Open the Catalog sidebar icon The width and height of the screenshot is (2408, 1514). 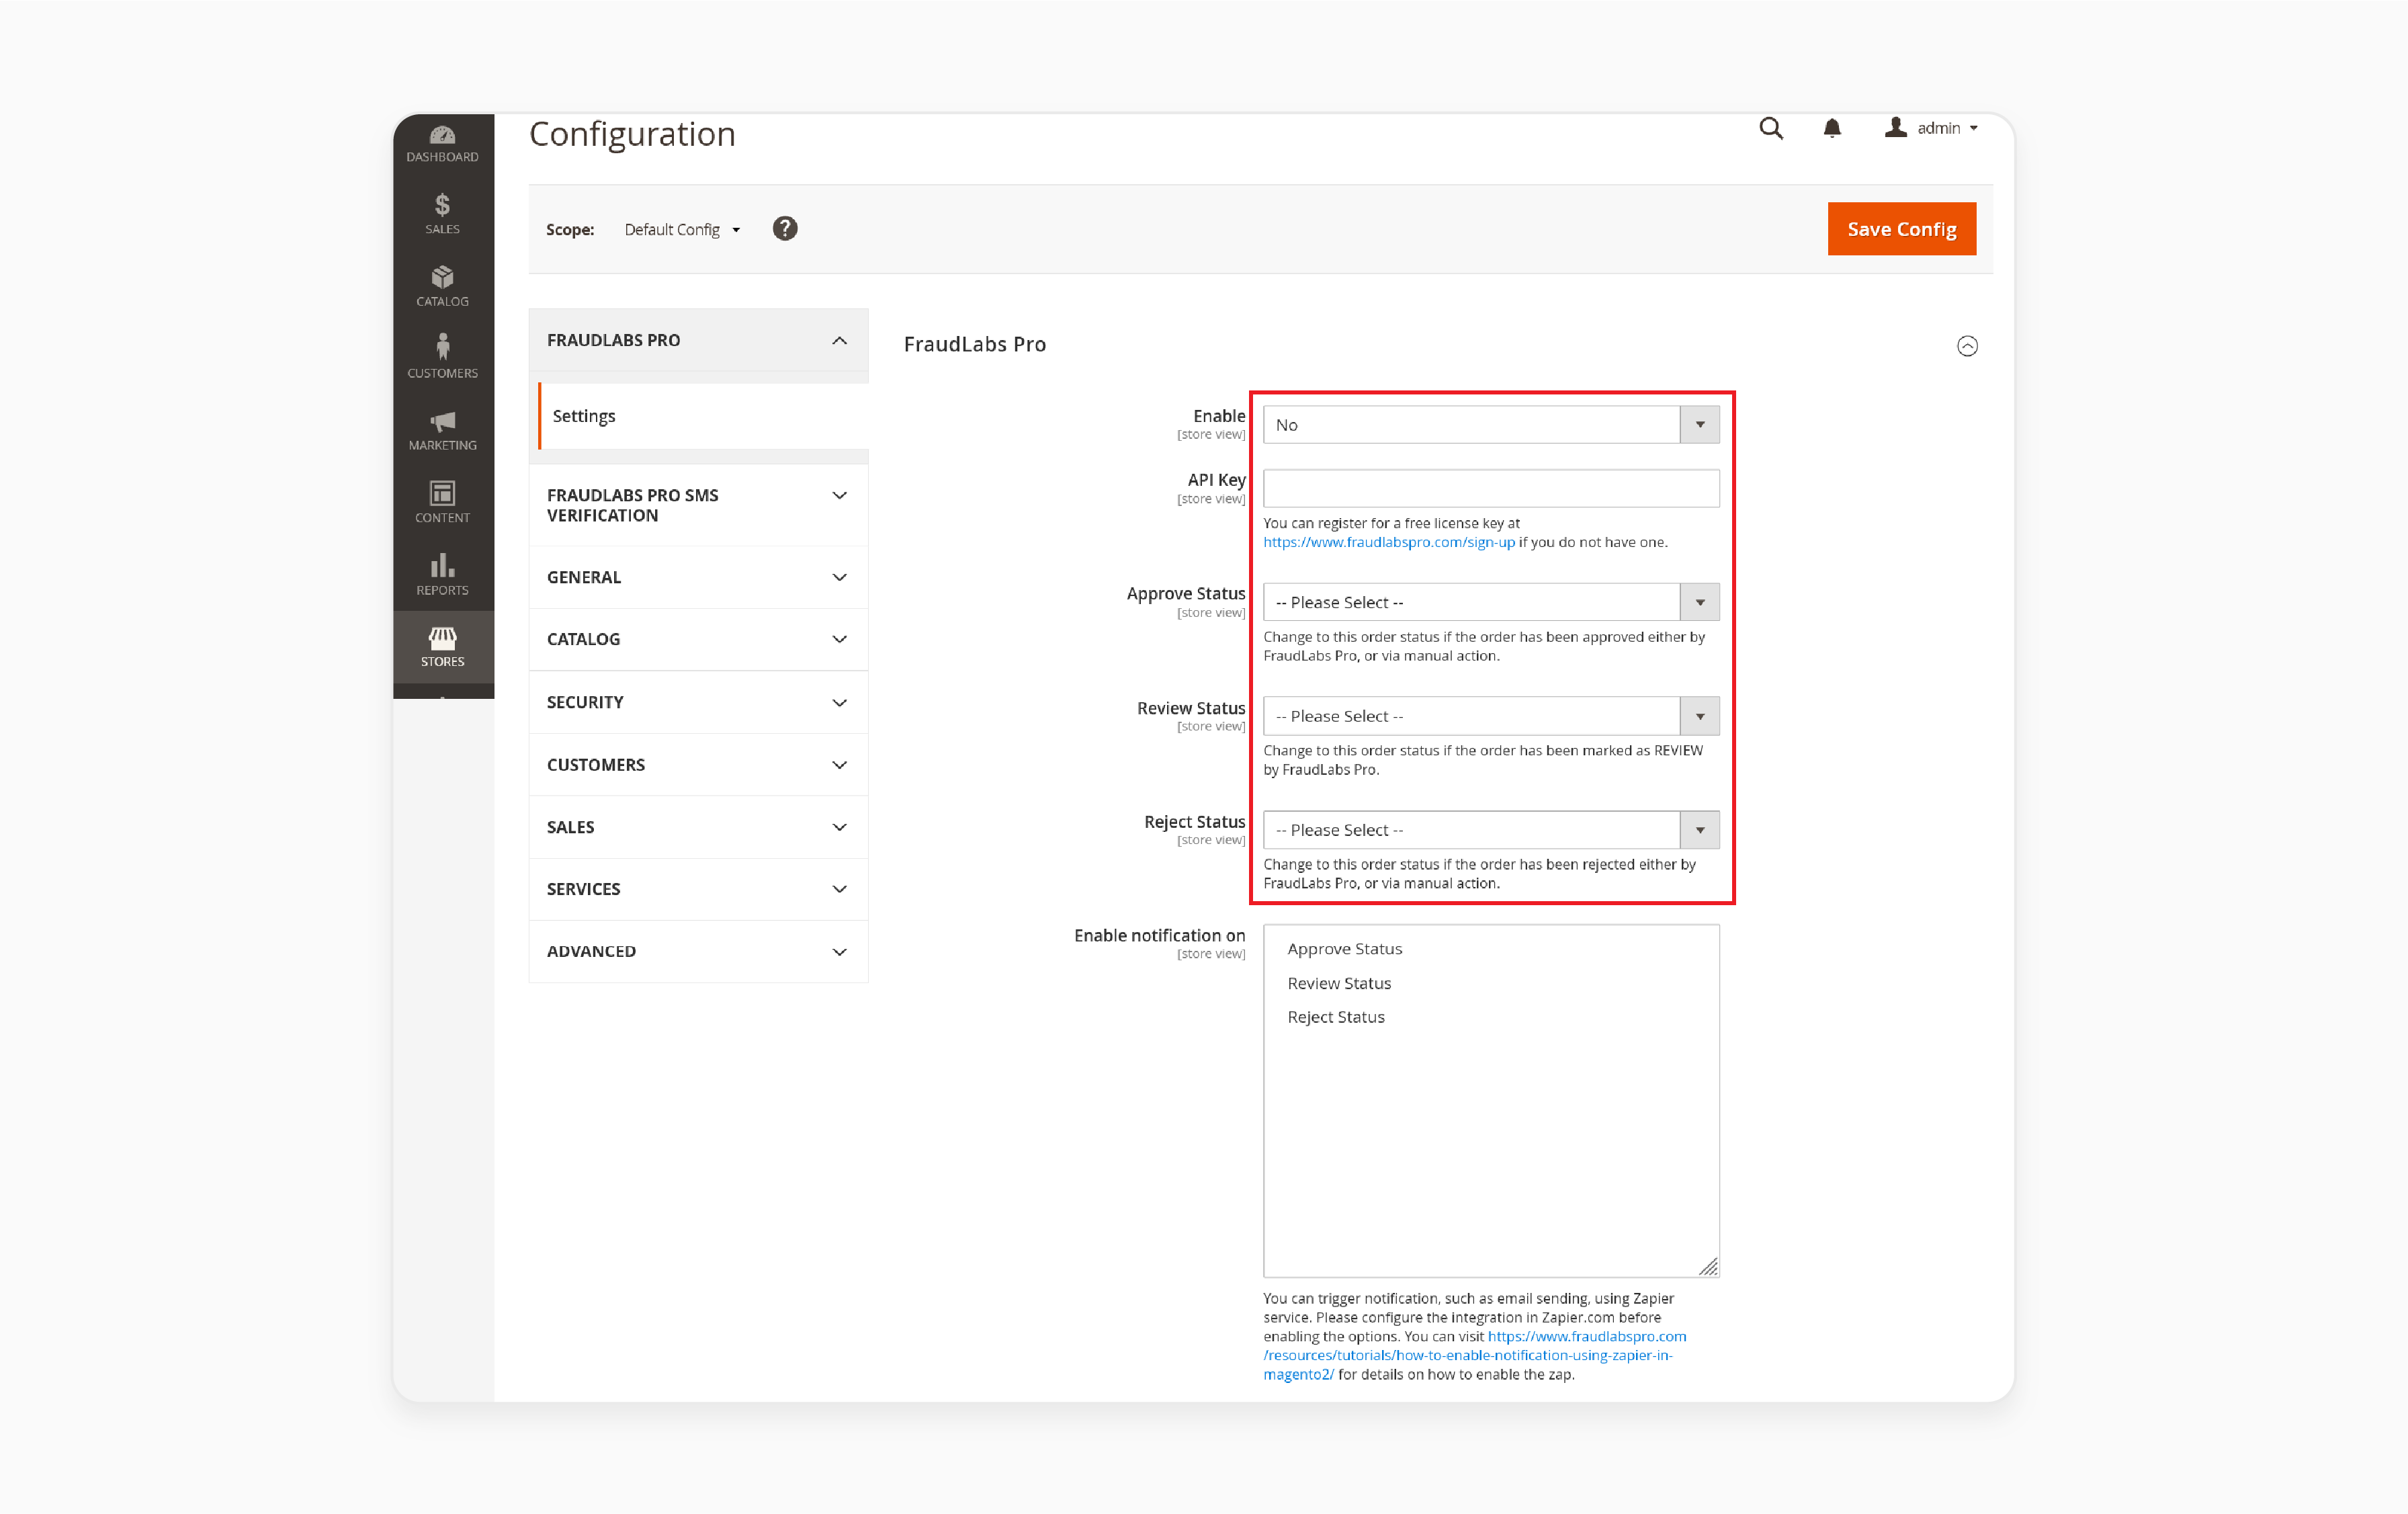[442, 287]
